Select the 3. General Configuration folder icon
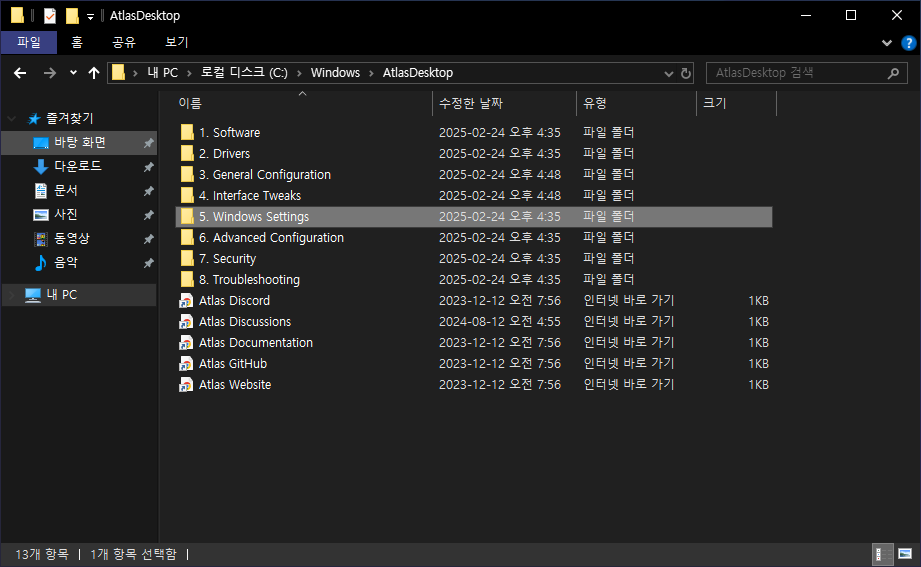This screenshot has height=567, width=921. coord(187,175)
